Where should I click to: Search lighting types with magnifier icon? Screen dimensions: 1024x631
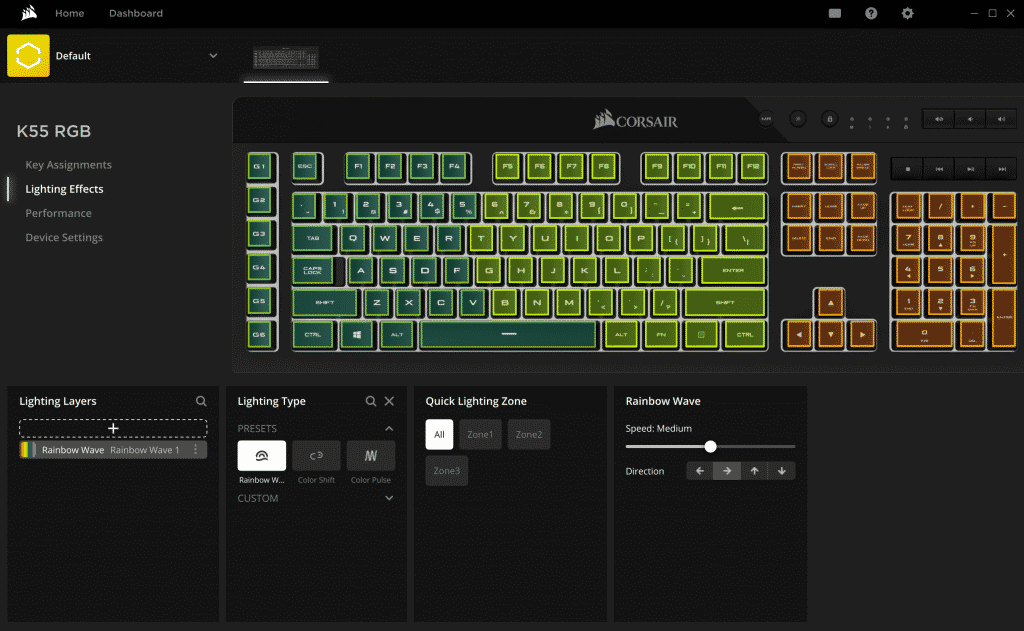pyautogui.click(x=371, y=401)
